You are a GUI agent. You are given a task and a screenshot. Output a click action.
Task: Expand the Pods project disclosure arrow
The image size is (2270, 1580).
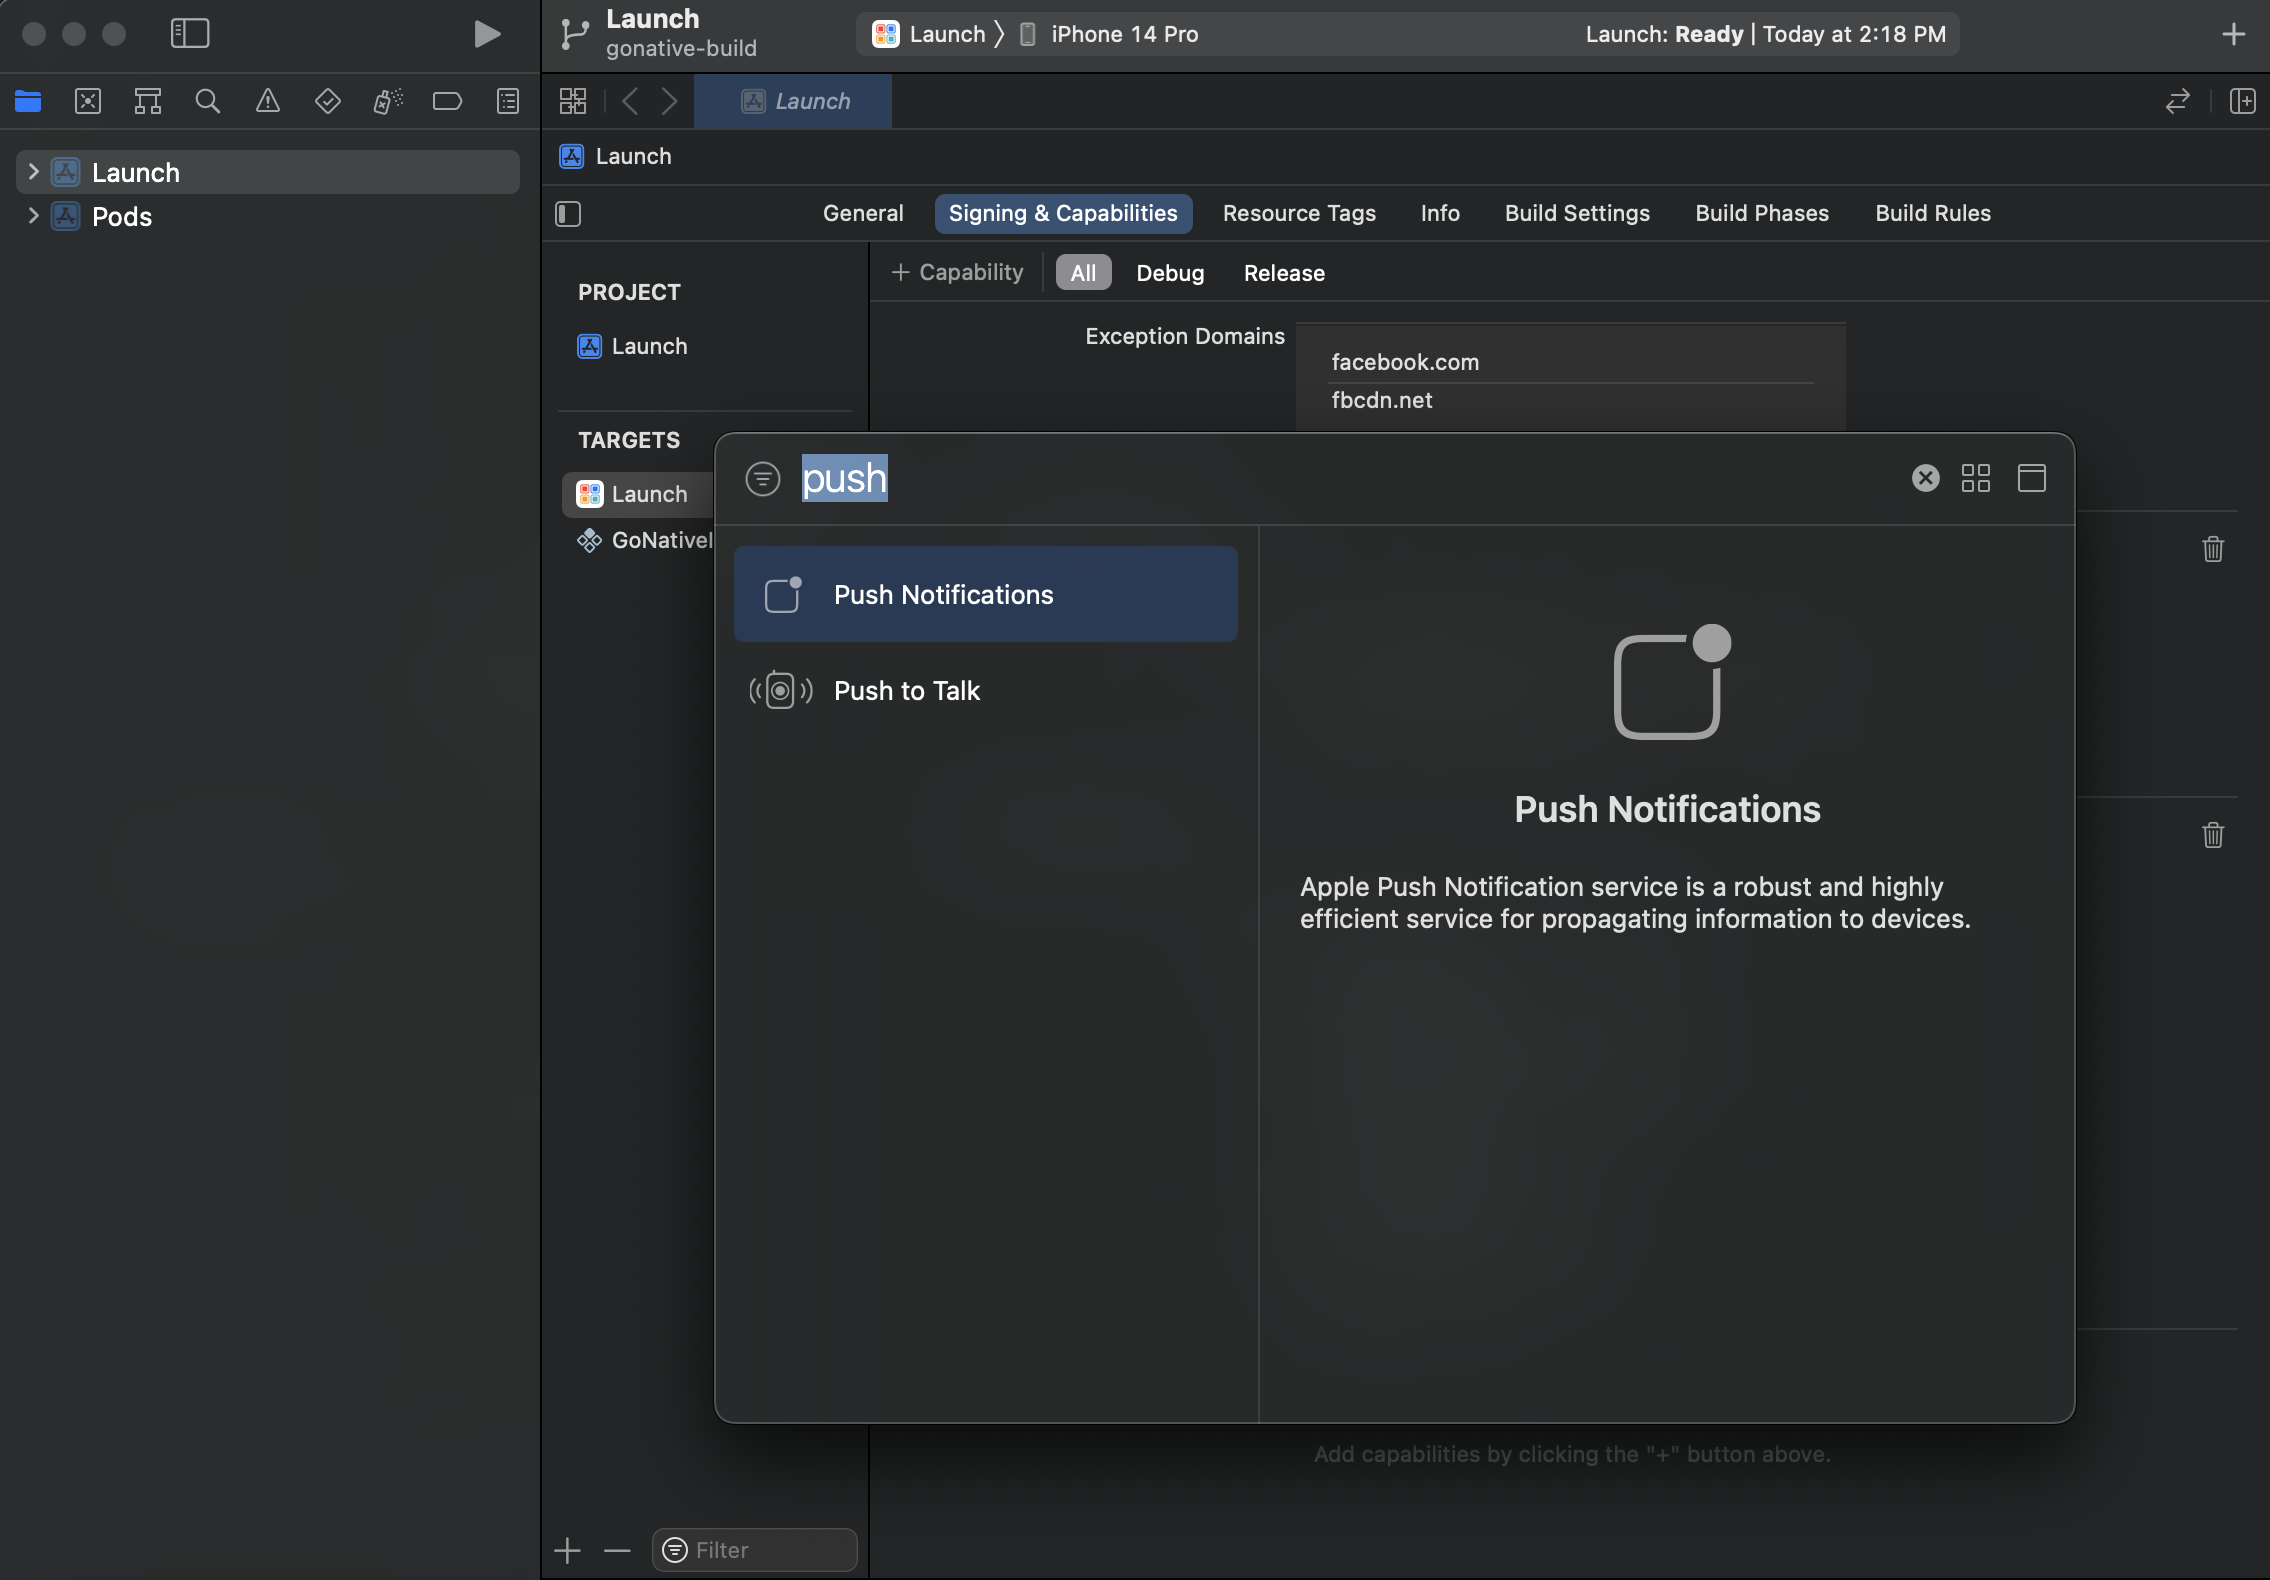click(33, 216)
